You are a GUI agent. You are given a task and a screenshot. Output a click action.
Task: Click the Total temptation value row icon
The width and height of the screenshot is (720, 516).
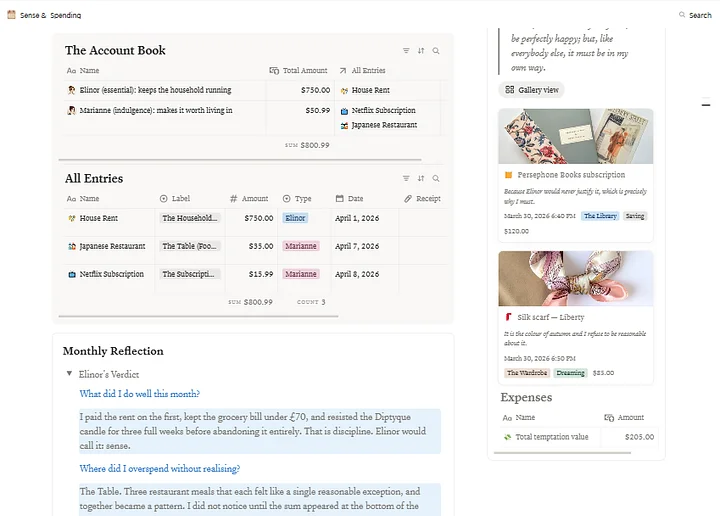click(507, 437)
